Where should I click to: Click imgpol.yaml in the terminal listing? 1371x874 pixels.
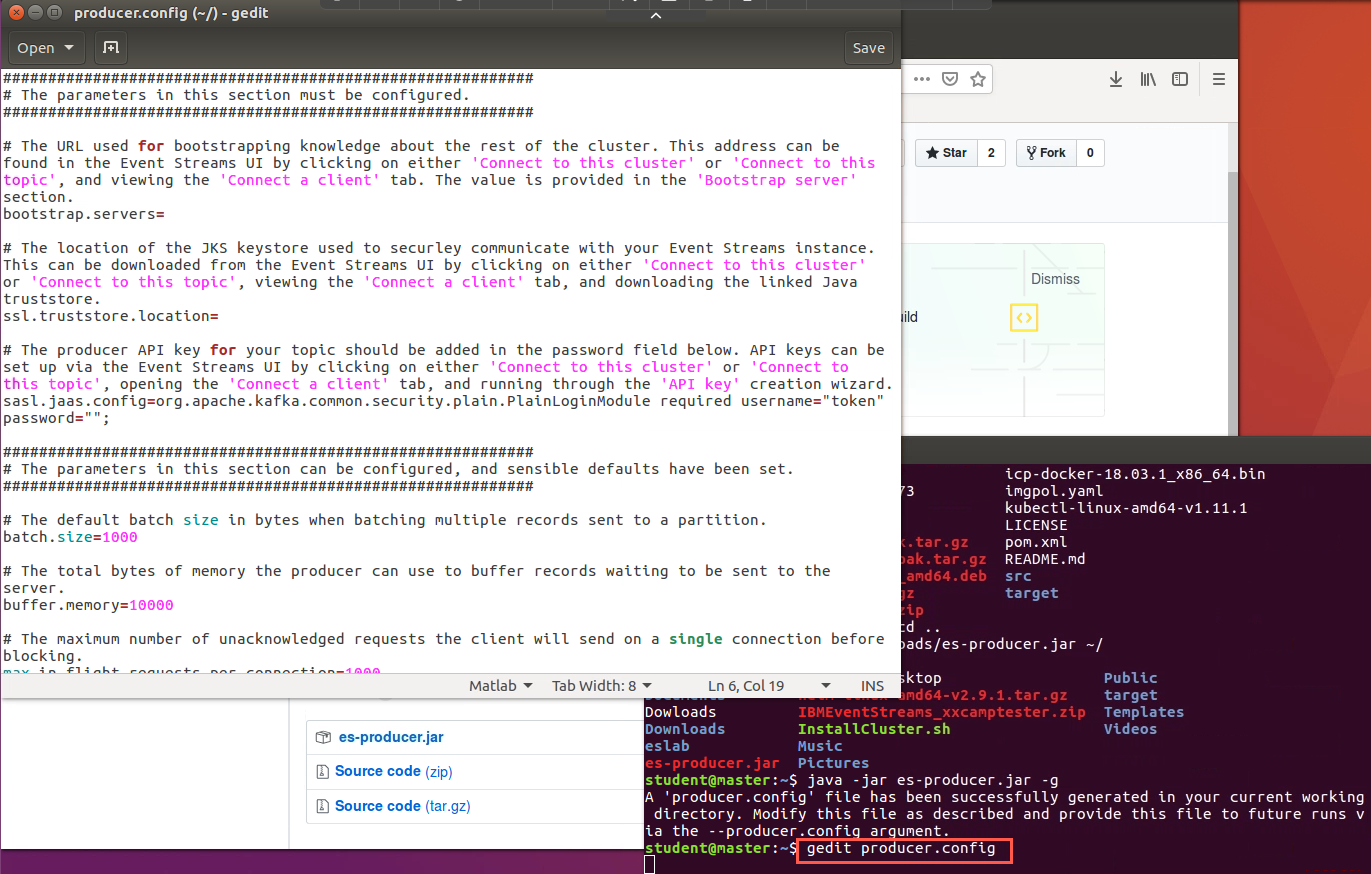tap(1054, 491)
